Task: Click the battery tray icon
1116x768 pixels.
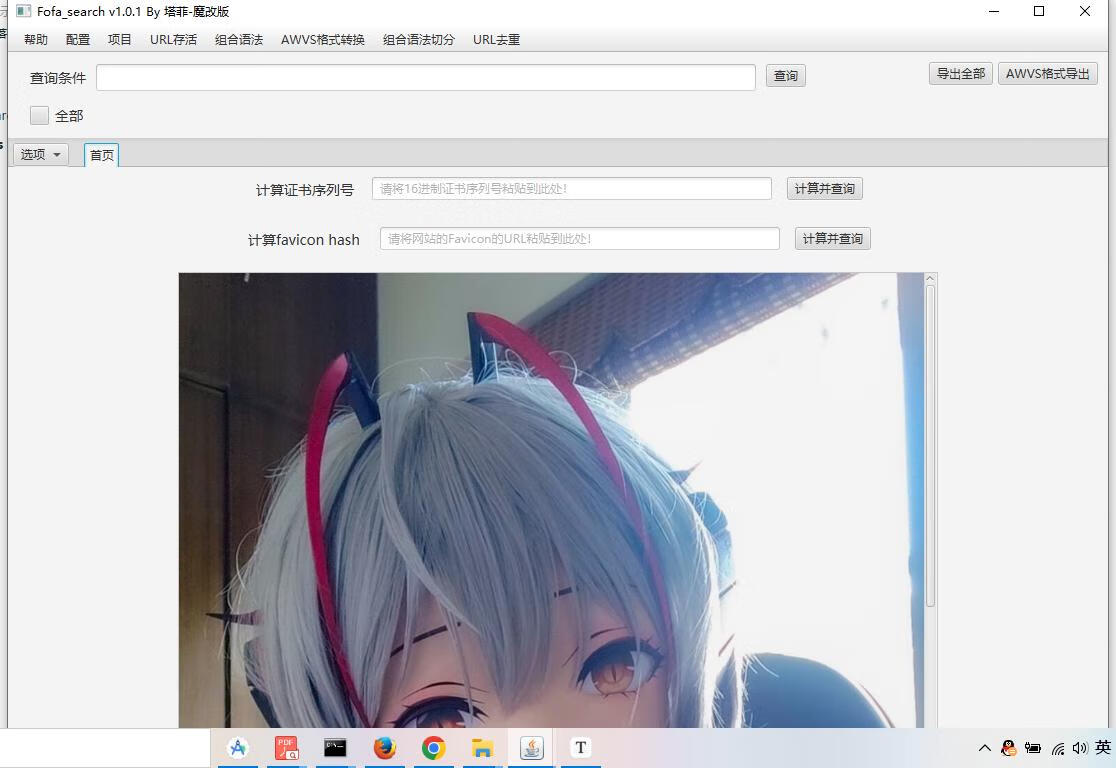Action: [1033, 748]
